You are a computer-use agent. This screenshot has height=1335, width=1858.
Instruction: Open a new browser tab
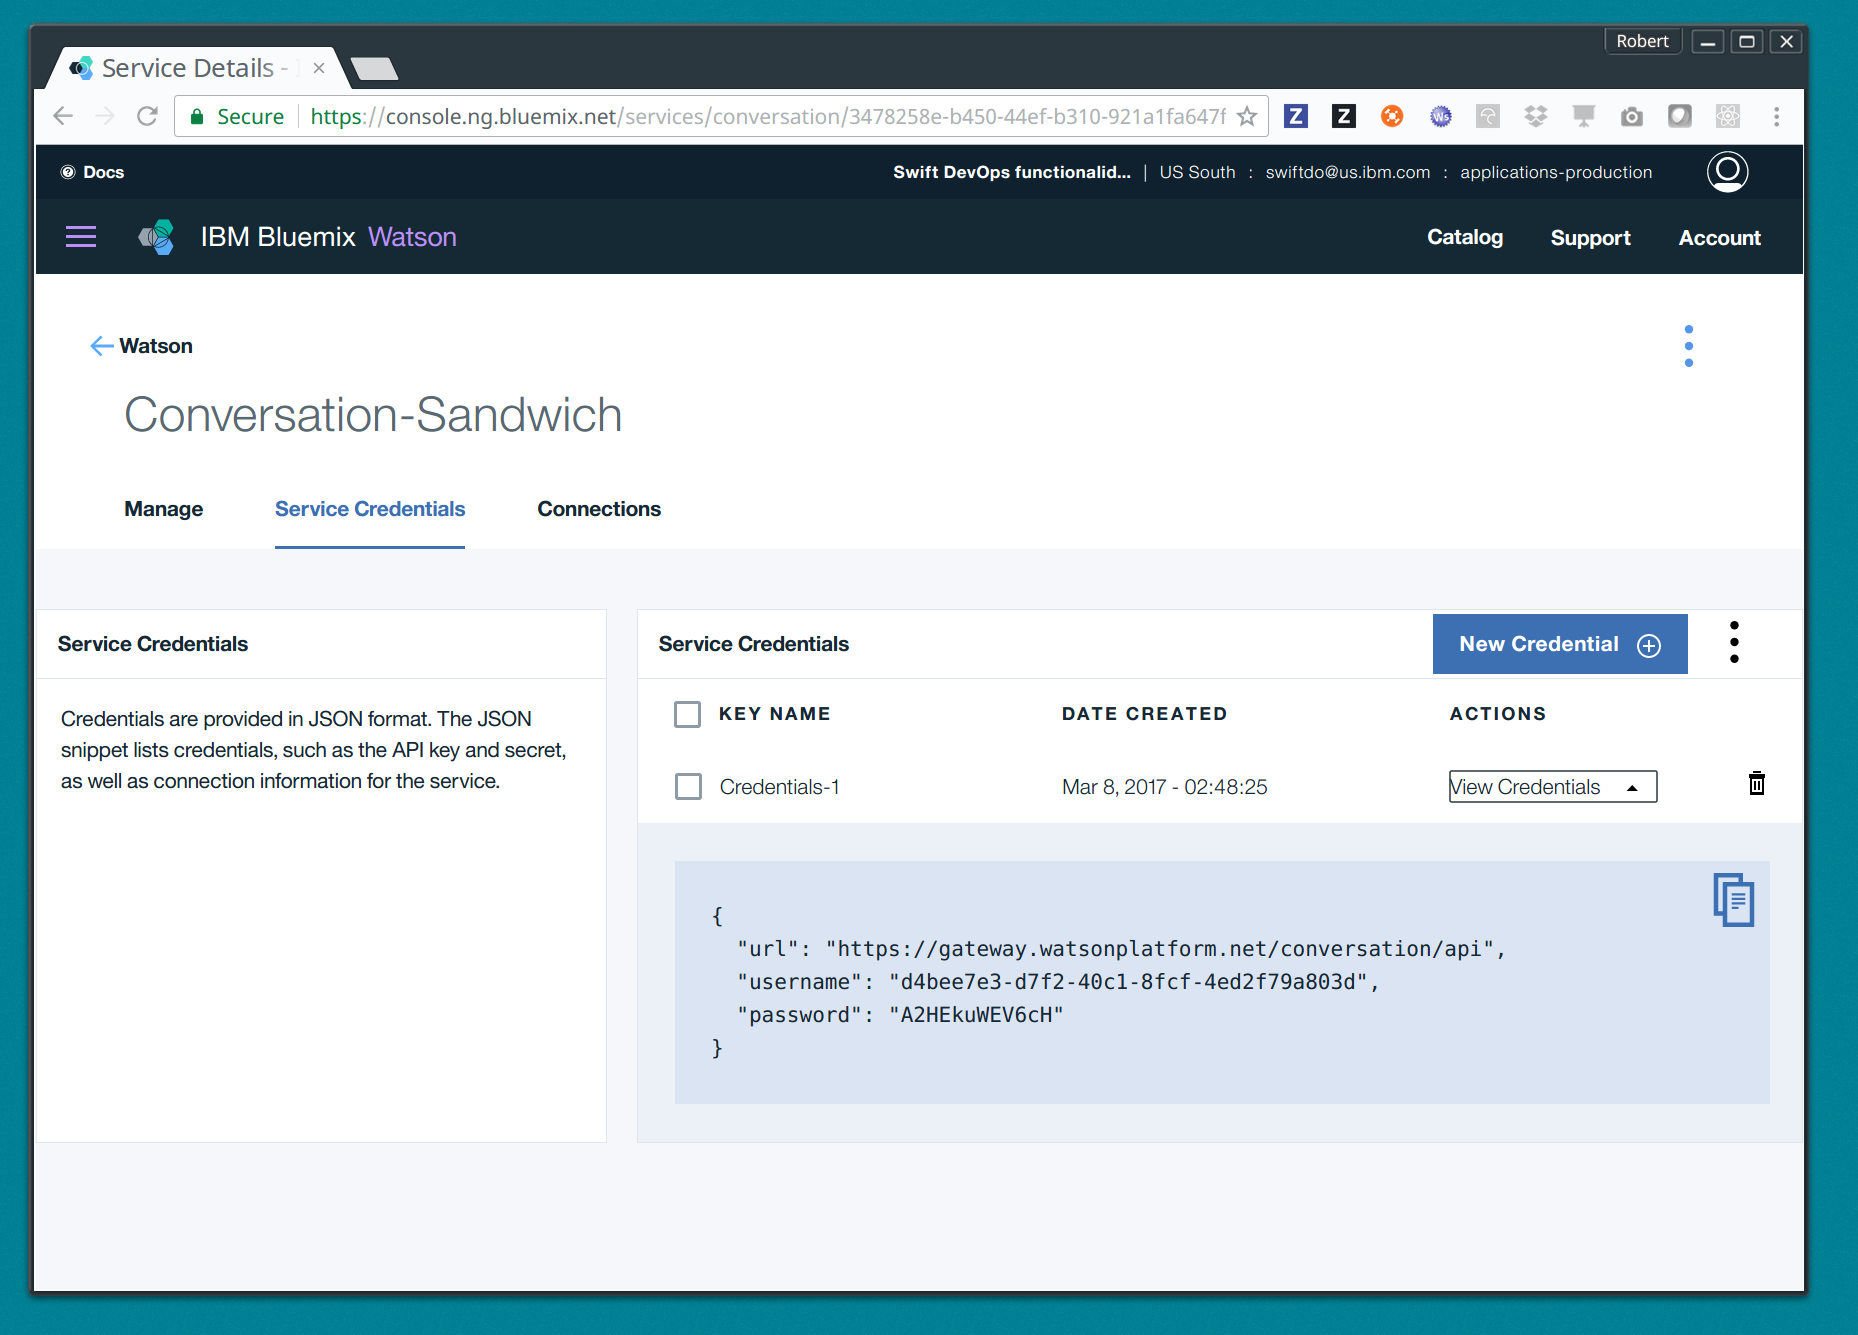pyautogui.click(x=375, y=68)
